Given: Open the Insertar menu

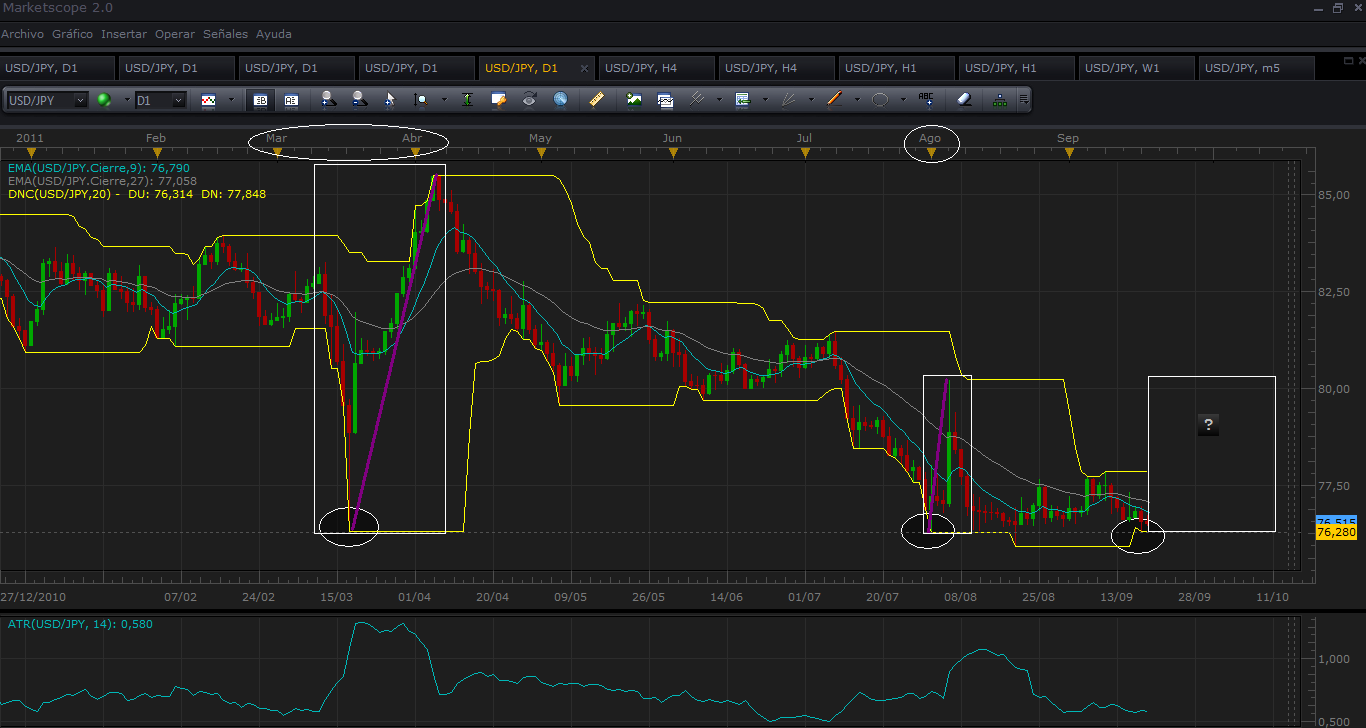Looking at the screenshot, I should [124, 34].
